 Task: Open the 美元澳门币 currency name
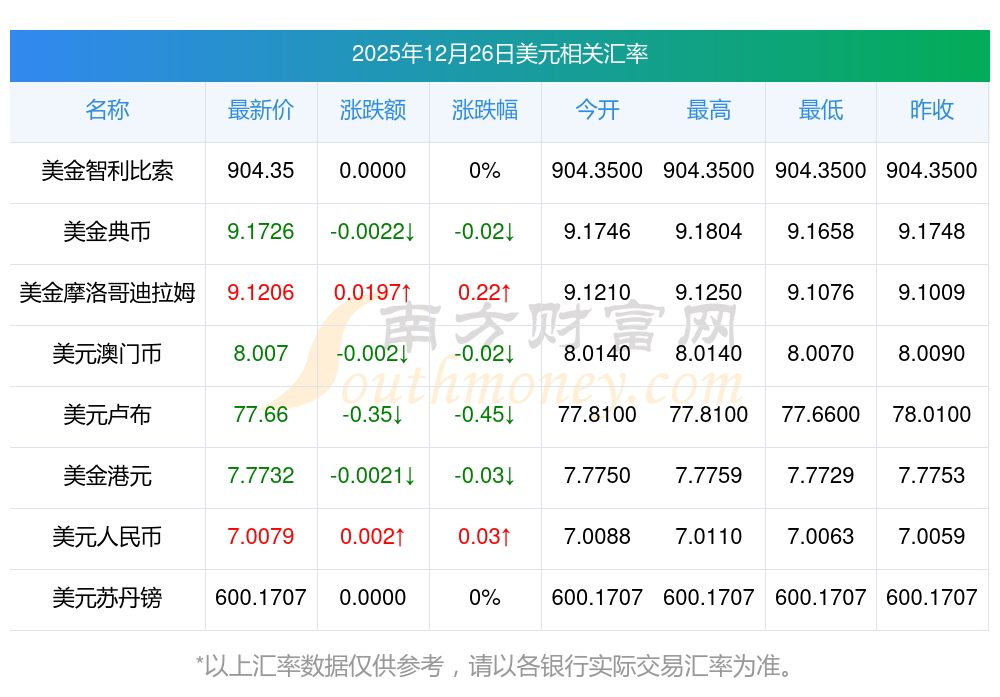click(107, 354)
